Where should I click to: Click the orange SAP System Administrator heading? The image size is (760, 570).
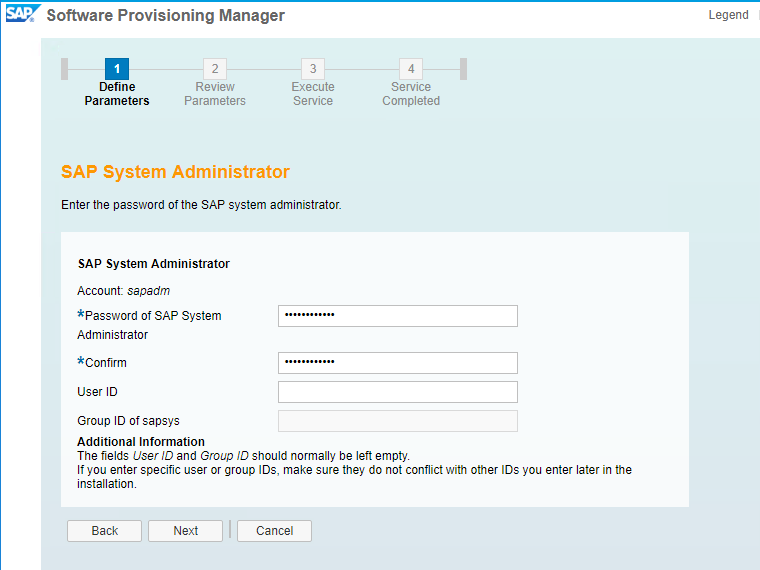tap(175, 172)
